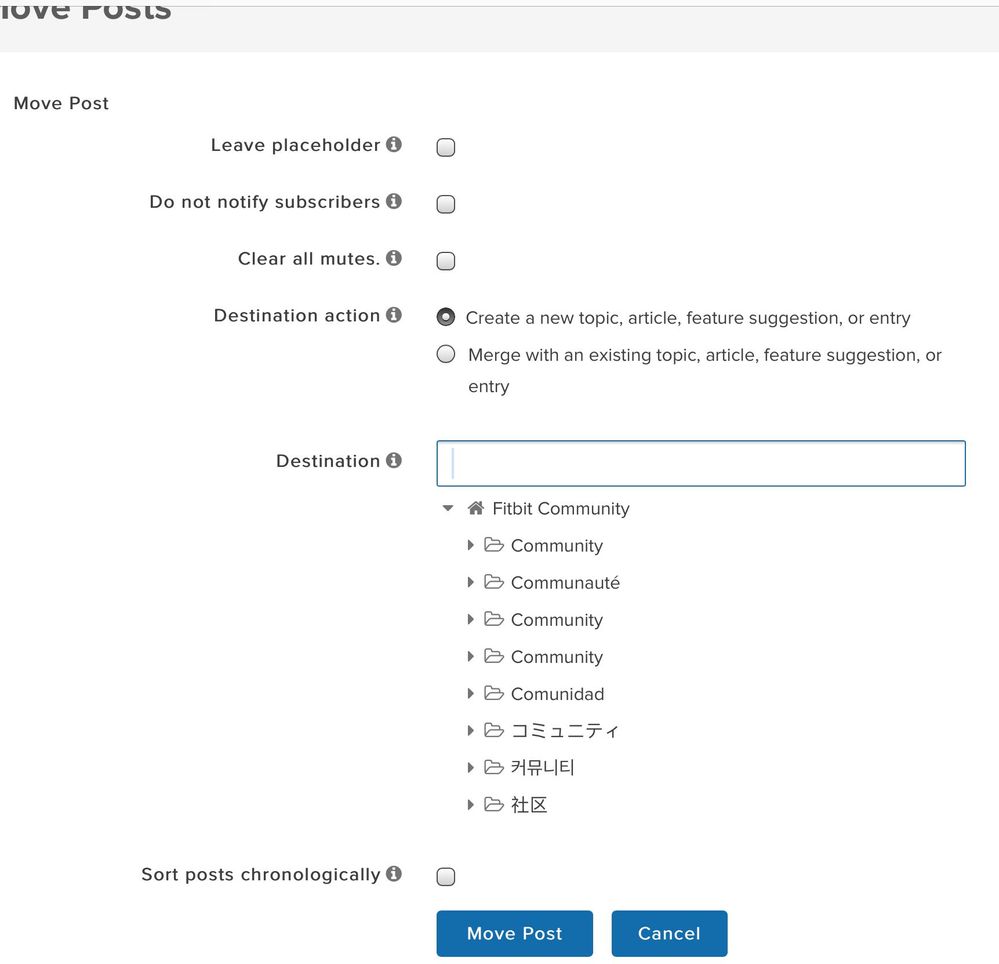Click the Comunidad folder icon
Screen dimensions: 999x964
(494, 693)
